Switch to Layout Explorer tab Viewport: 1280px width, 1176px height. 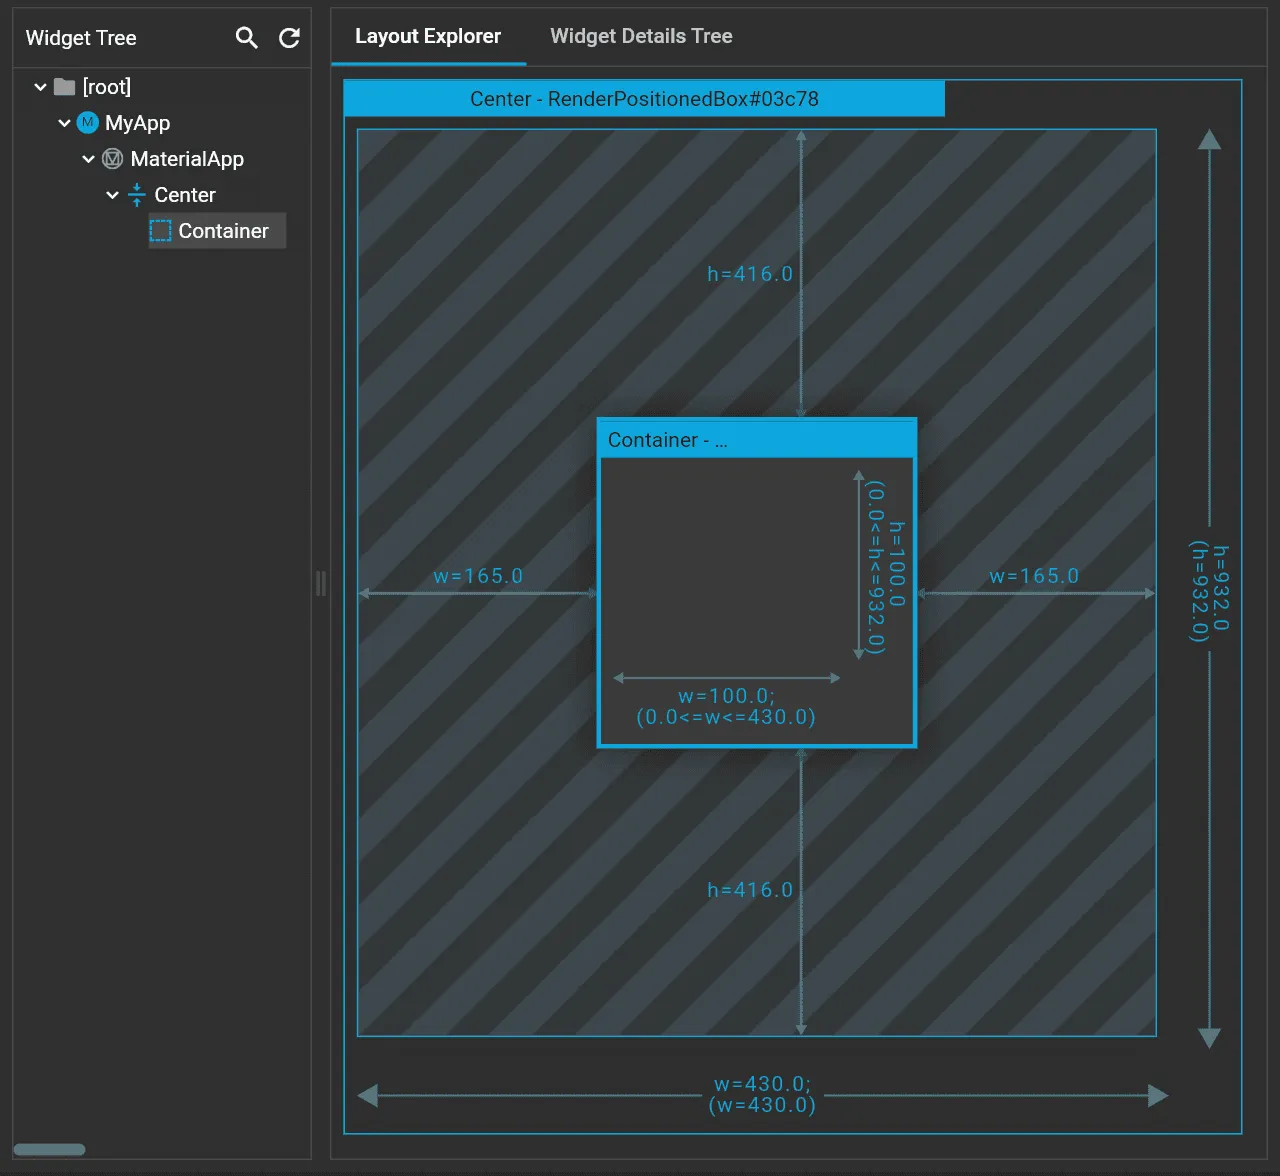pyautogui.click(x=428, y=36)
